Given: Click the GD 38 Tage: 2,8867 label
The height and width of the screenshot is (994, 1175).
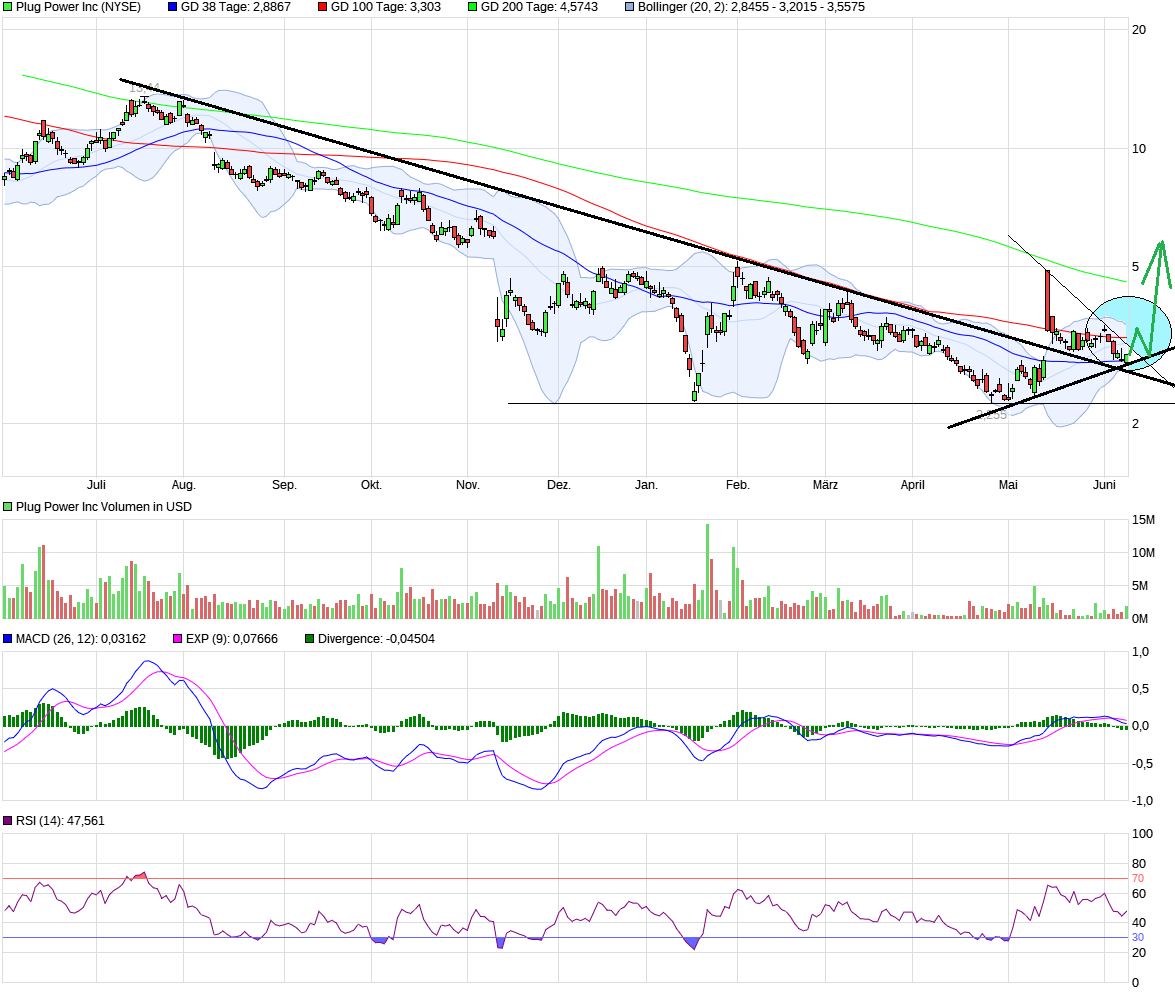Looking at the screenshot, I should click(235, 7).
